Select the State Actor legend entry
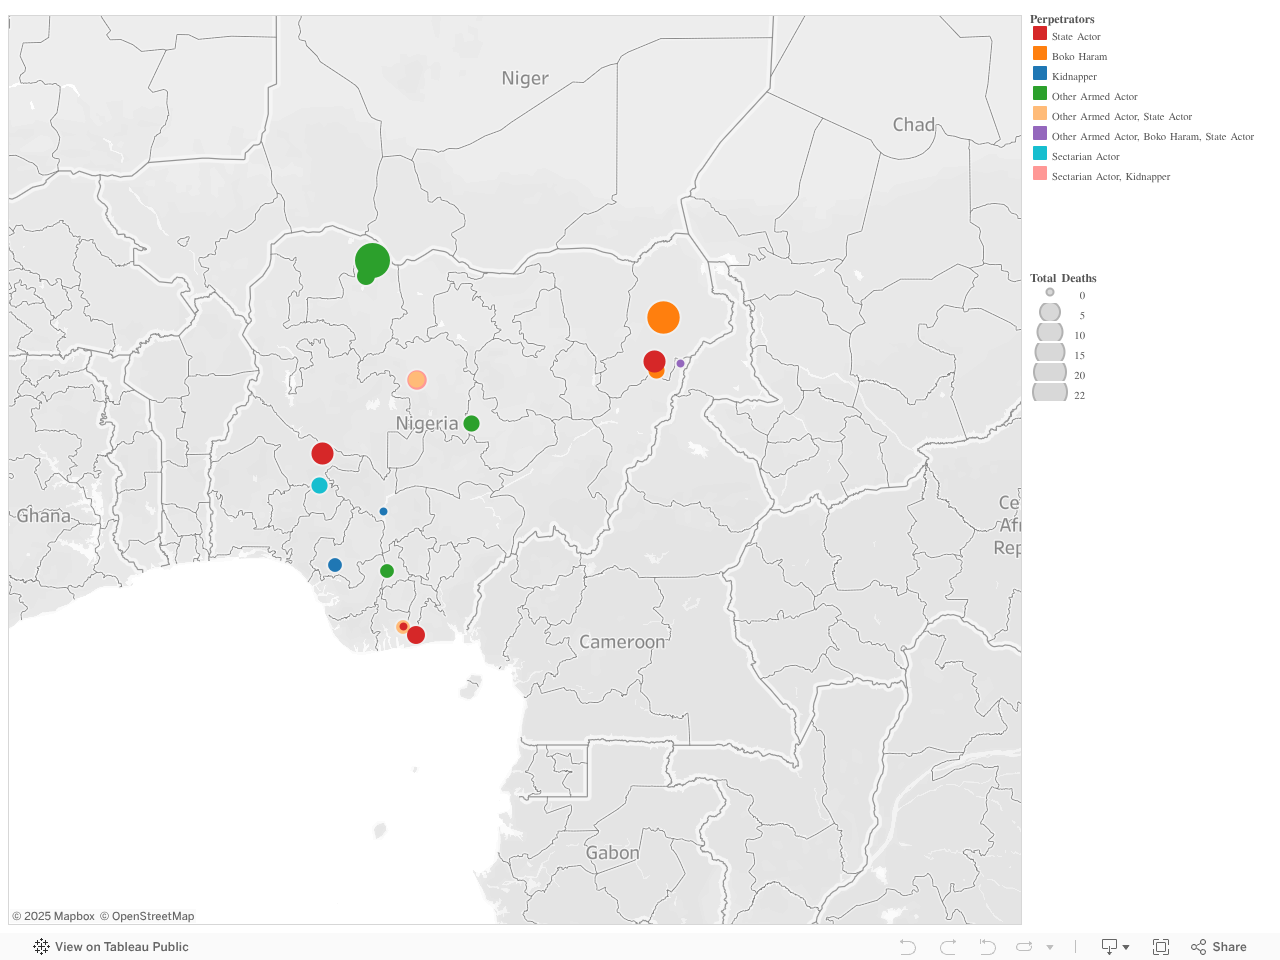Viewport: 1280px width, 960px height. coord(1076,36)
